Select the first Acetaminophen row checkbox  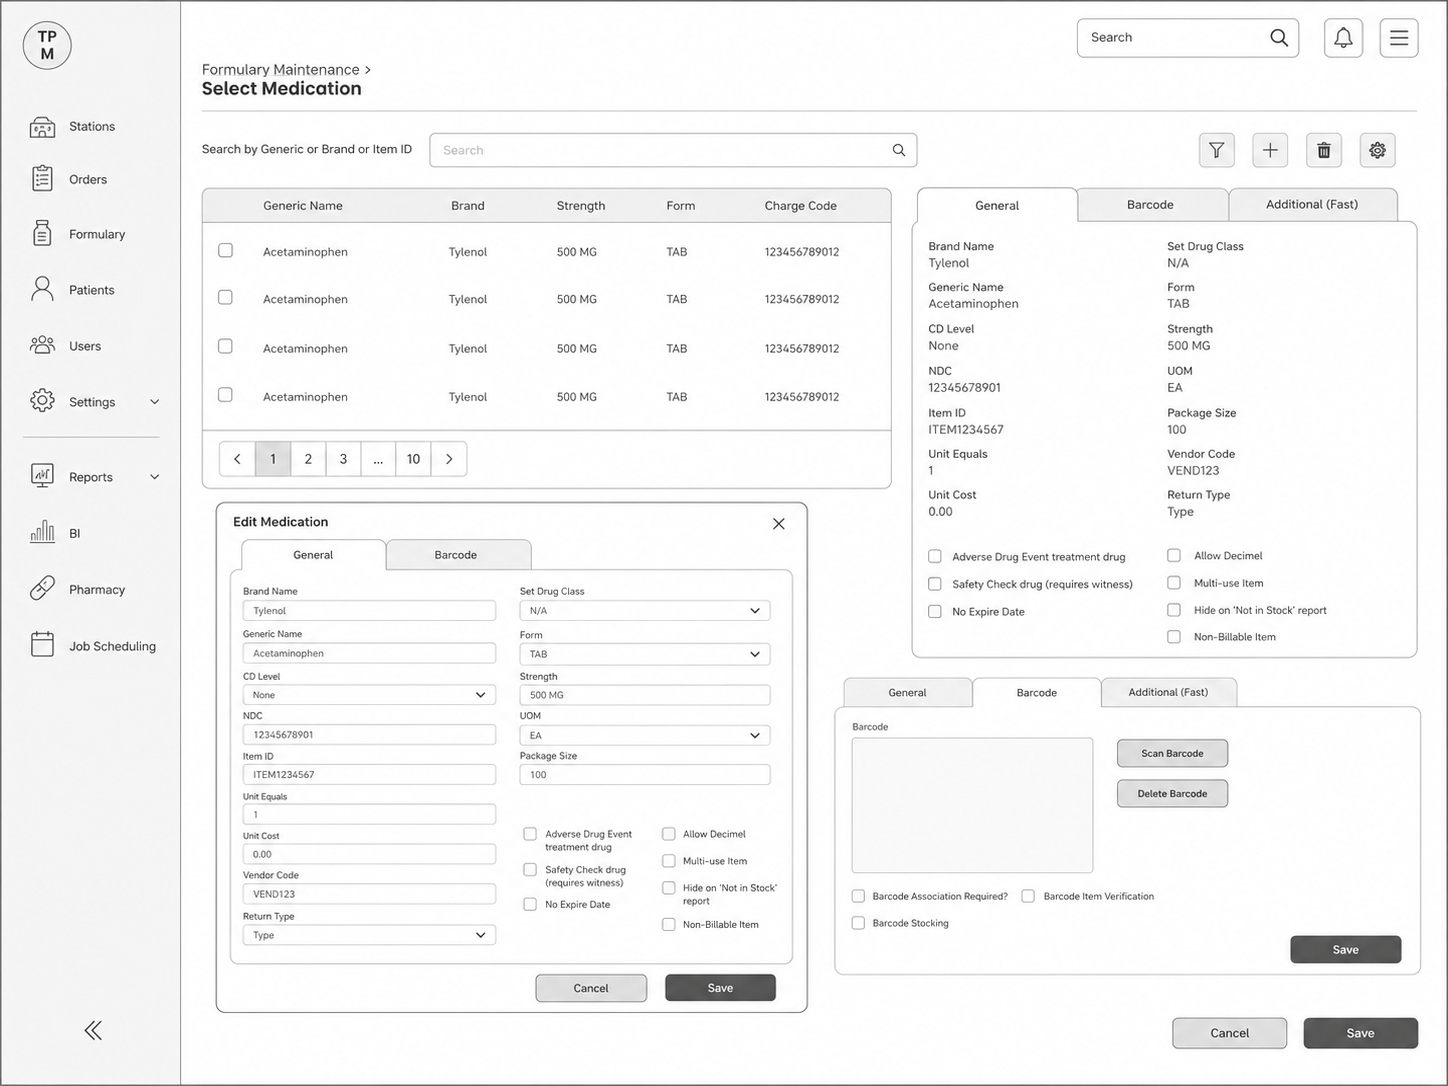226,251
